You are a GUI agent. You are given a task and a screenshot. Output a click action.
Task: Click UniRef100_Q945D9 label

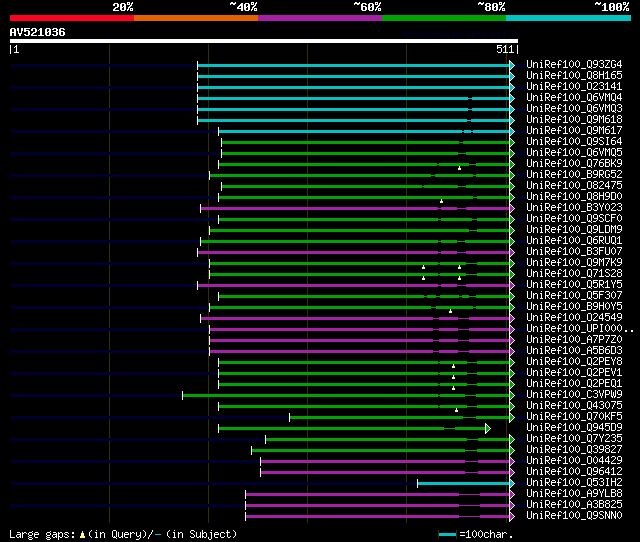tap(574, 428)
